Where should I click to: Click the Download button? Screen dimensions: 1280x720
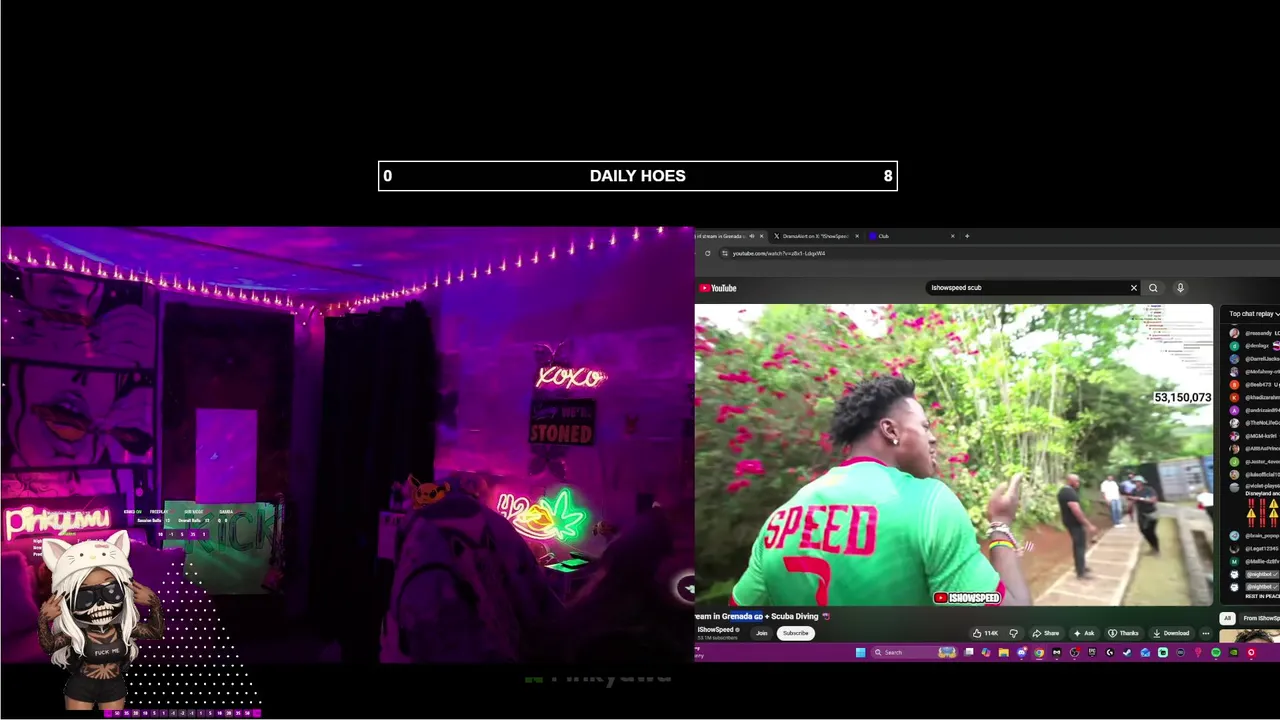1171,633
